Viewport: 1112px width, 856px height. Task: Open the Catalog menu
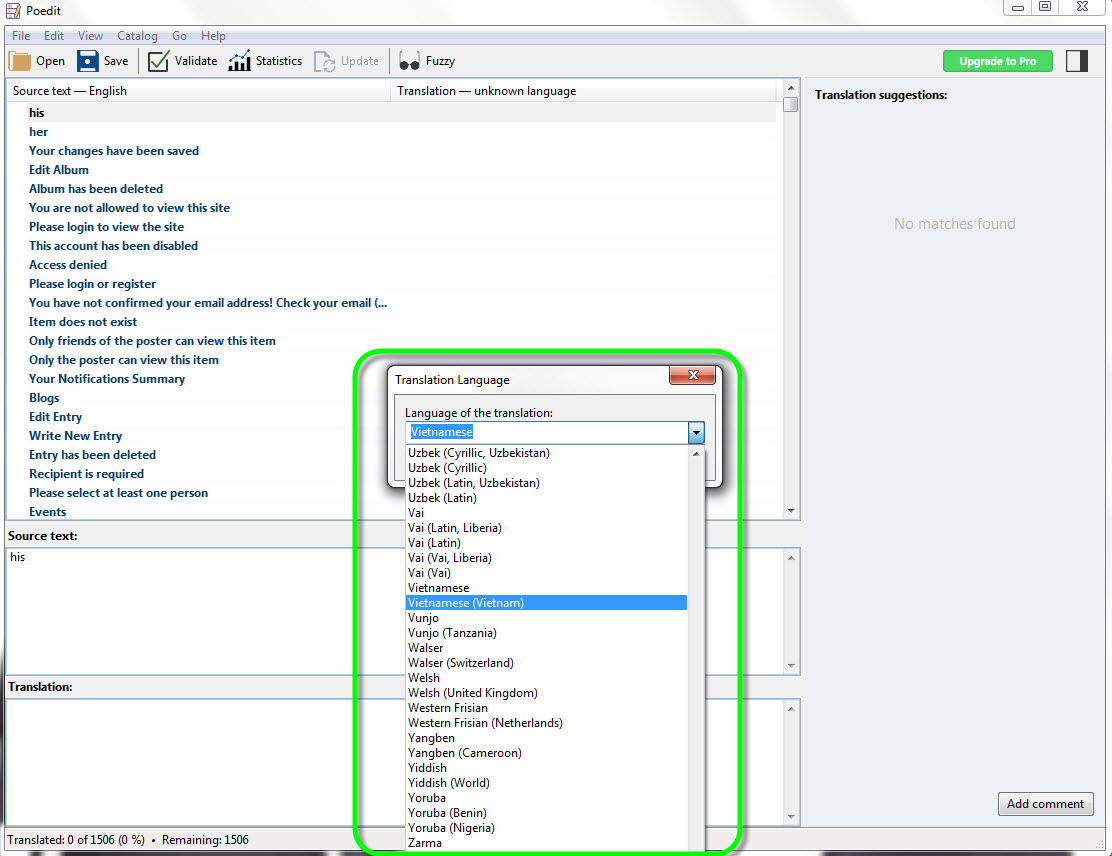point(137,36)
